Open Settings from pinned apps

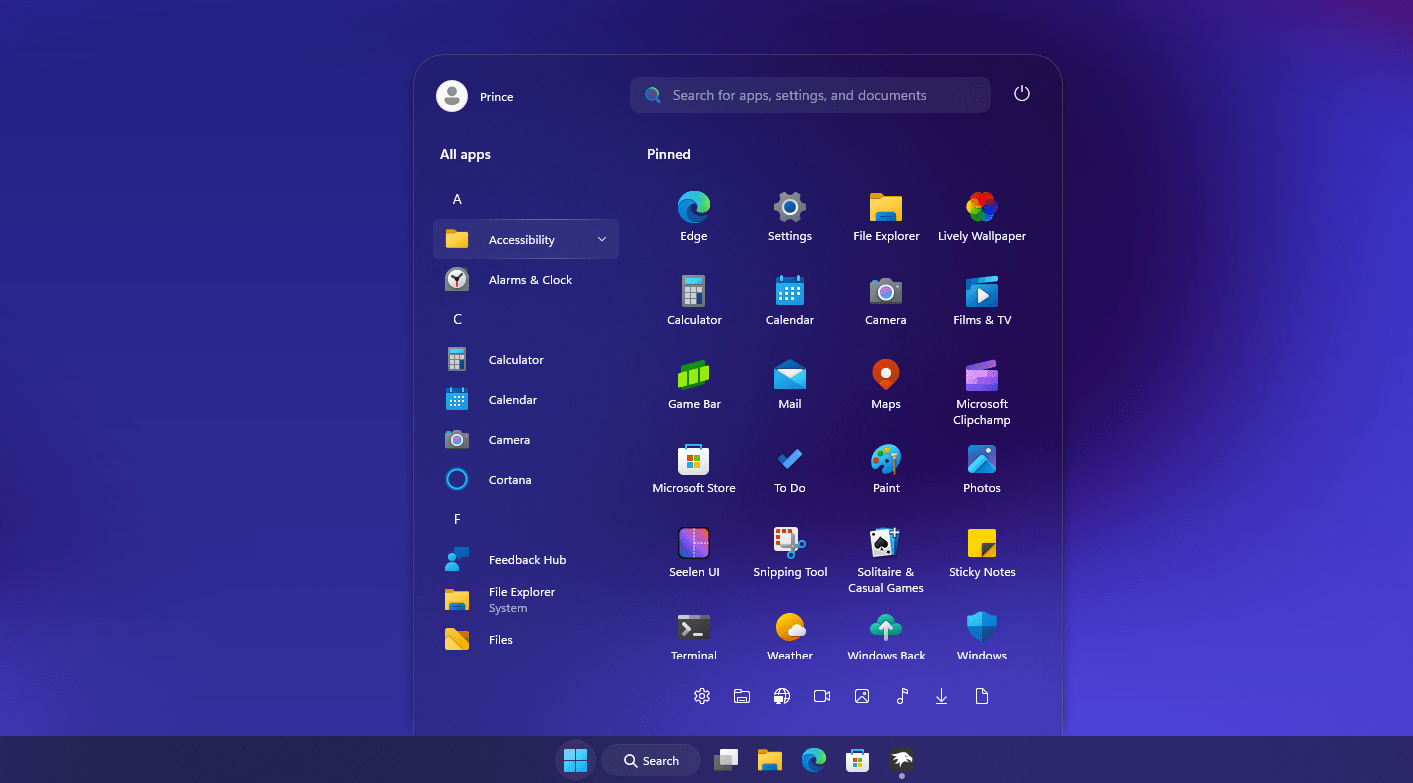(x=790, y=217)
